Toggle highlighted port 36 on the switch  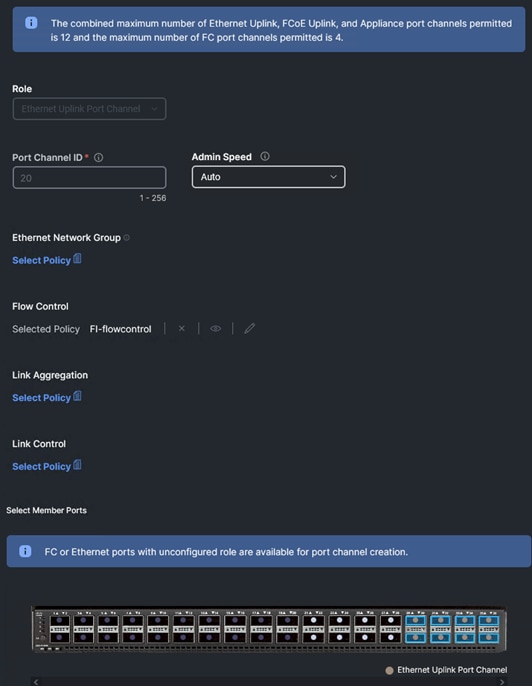pyautogui.click(x=489, y=637)
